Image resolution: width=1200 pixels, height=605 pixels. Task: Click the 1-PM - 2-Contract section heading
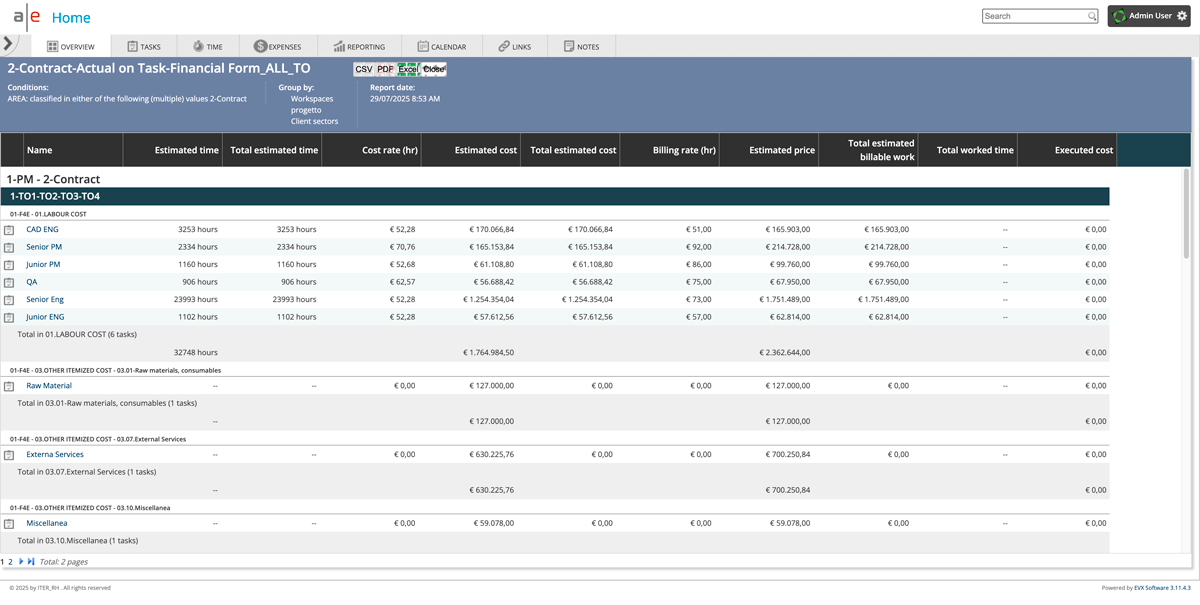[53, 179]
